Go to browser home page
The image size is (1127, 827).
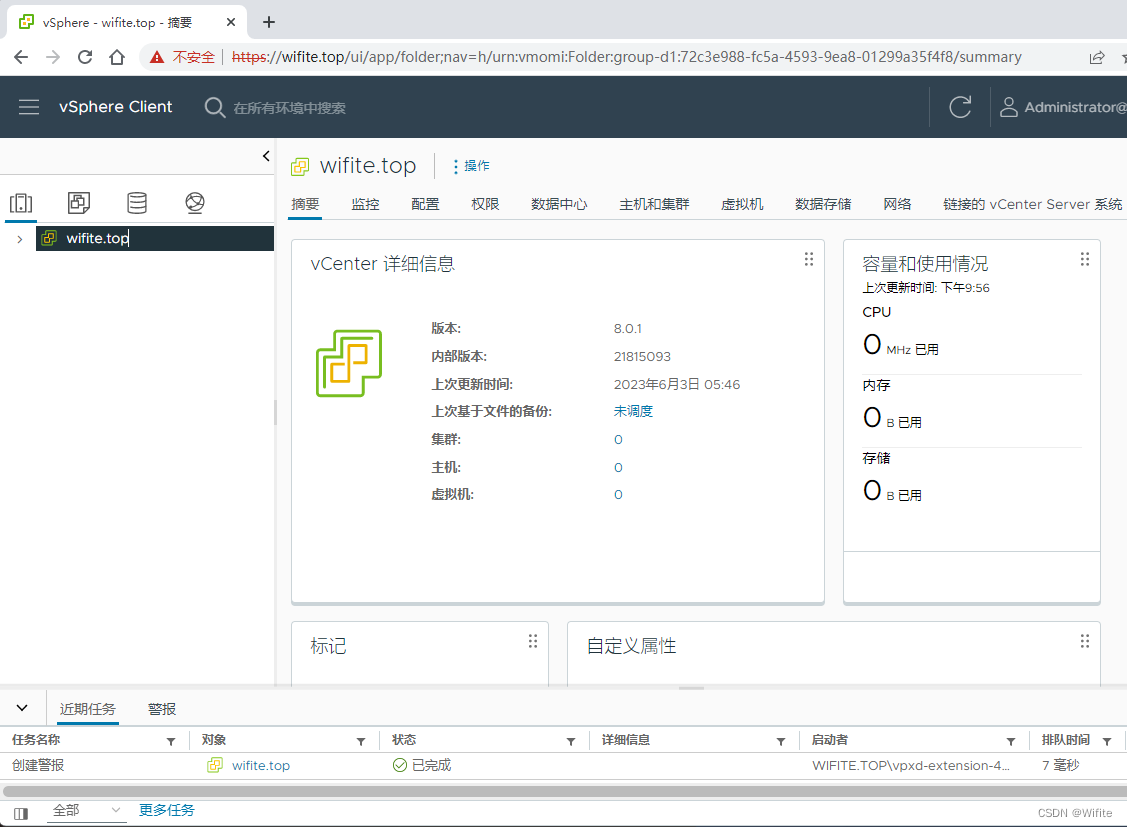click(x=116, y=57)
